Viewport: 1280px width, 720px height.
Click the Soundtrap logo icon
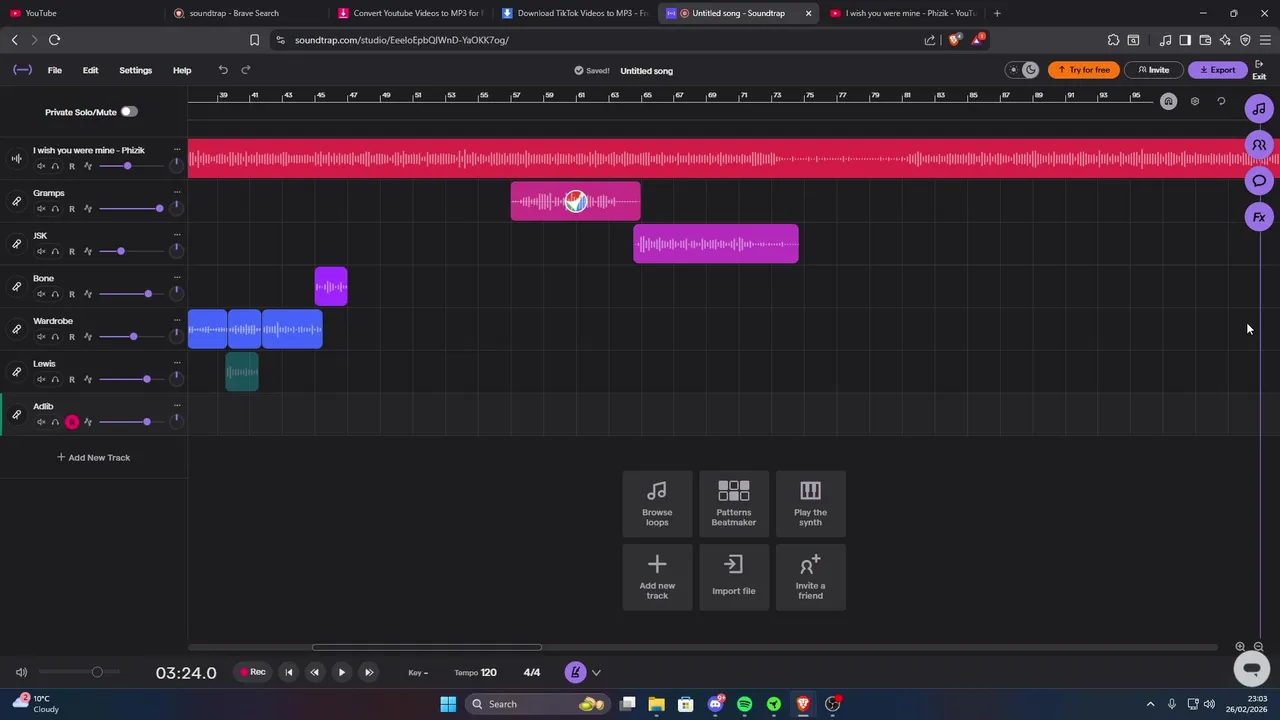coord(22,70)
